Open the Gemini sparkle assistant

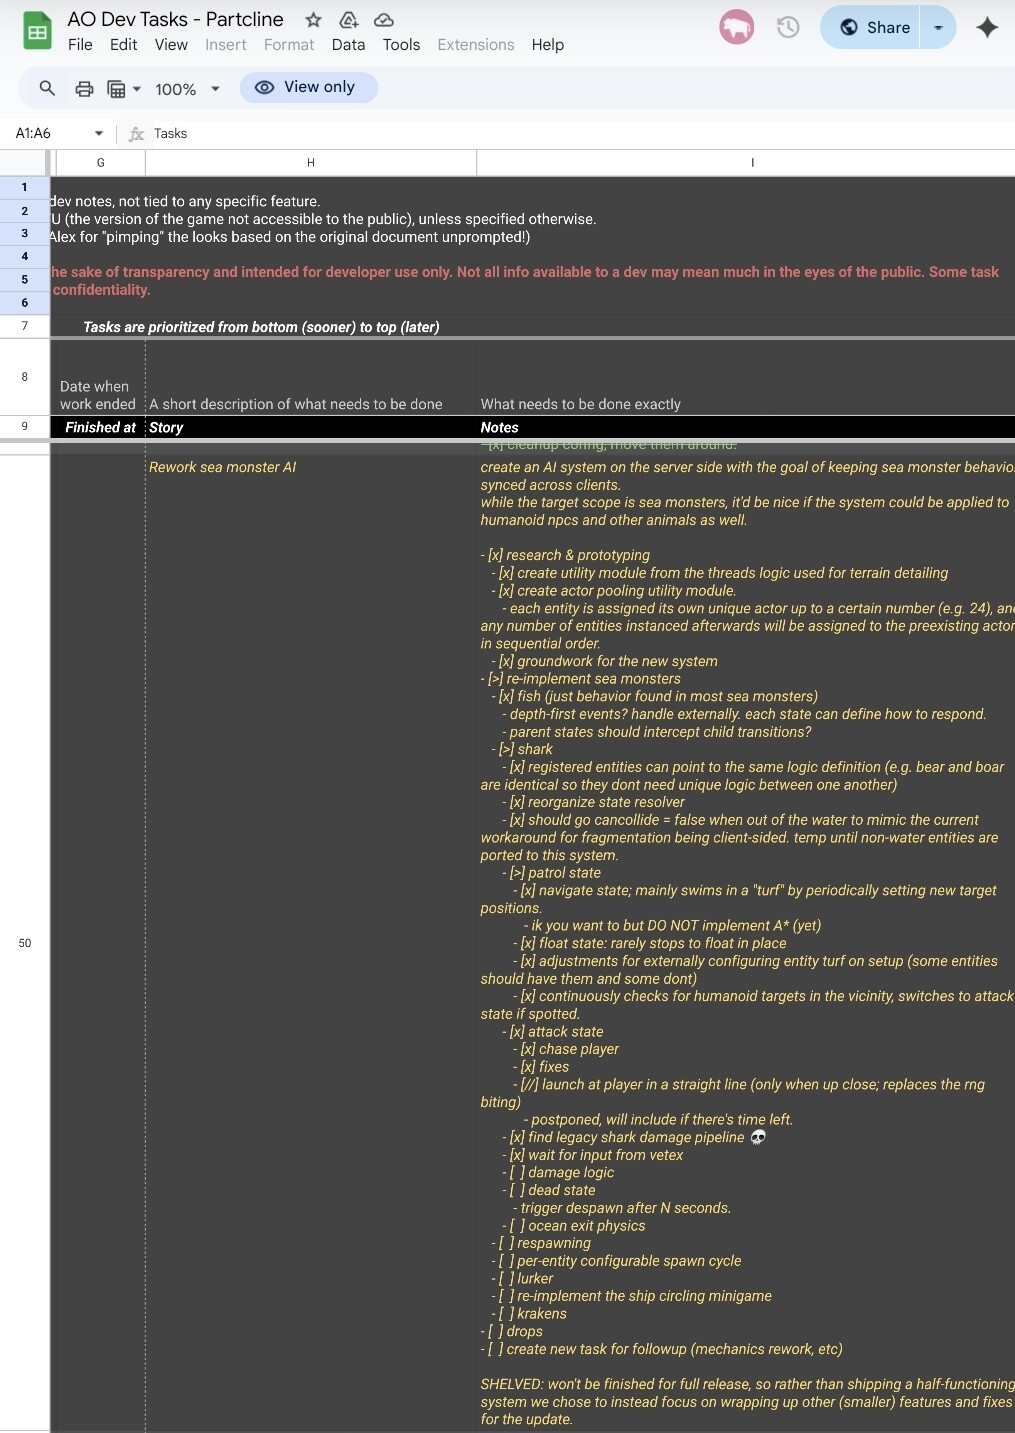tap(987, 28)
